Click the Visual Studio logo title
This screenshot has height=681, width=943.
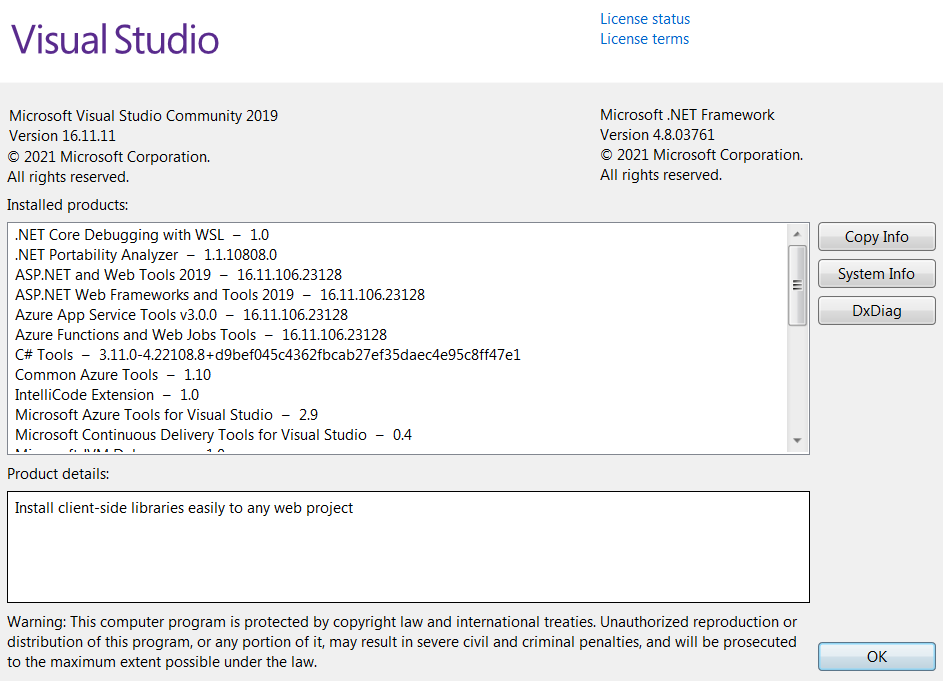click(115, 39)
